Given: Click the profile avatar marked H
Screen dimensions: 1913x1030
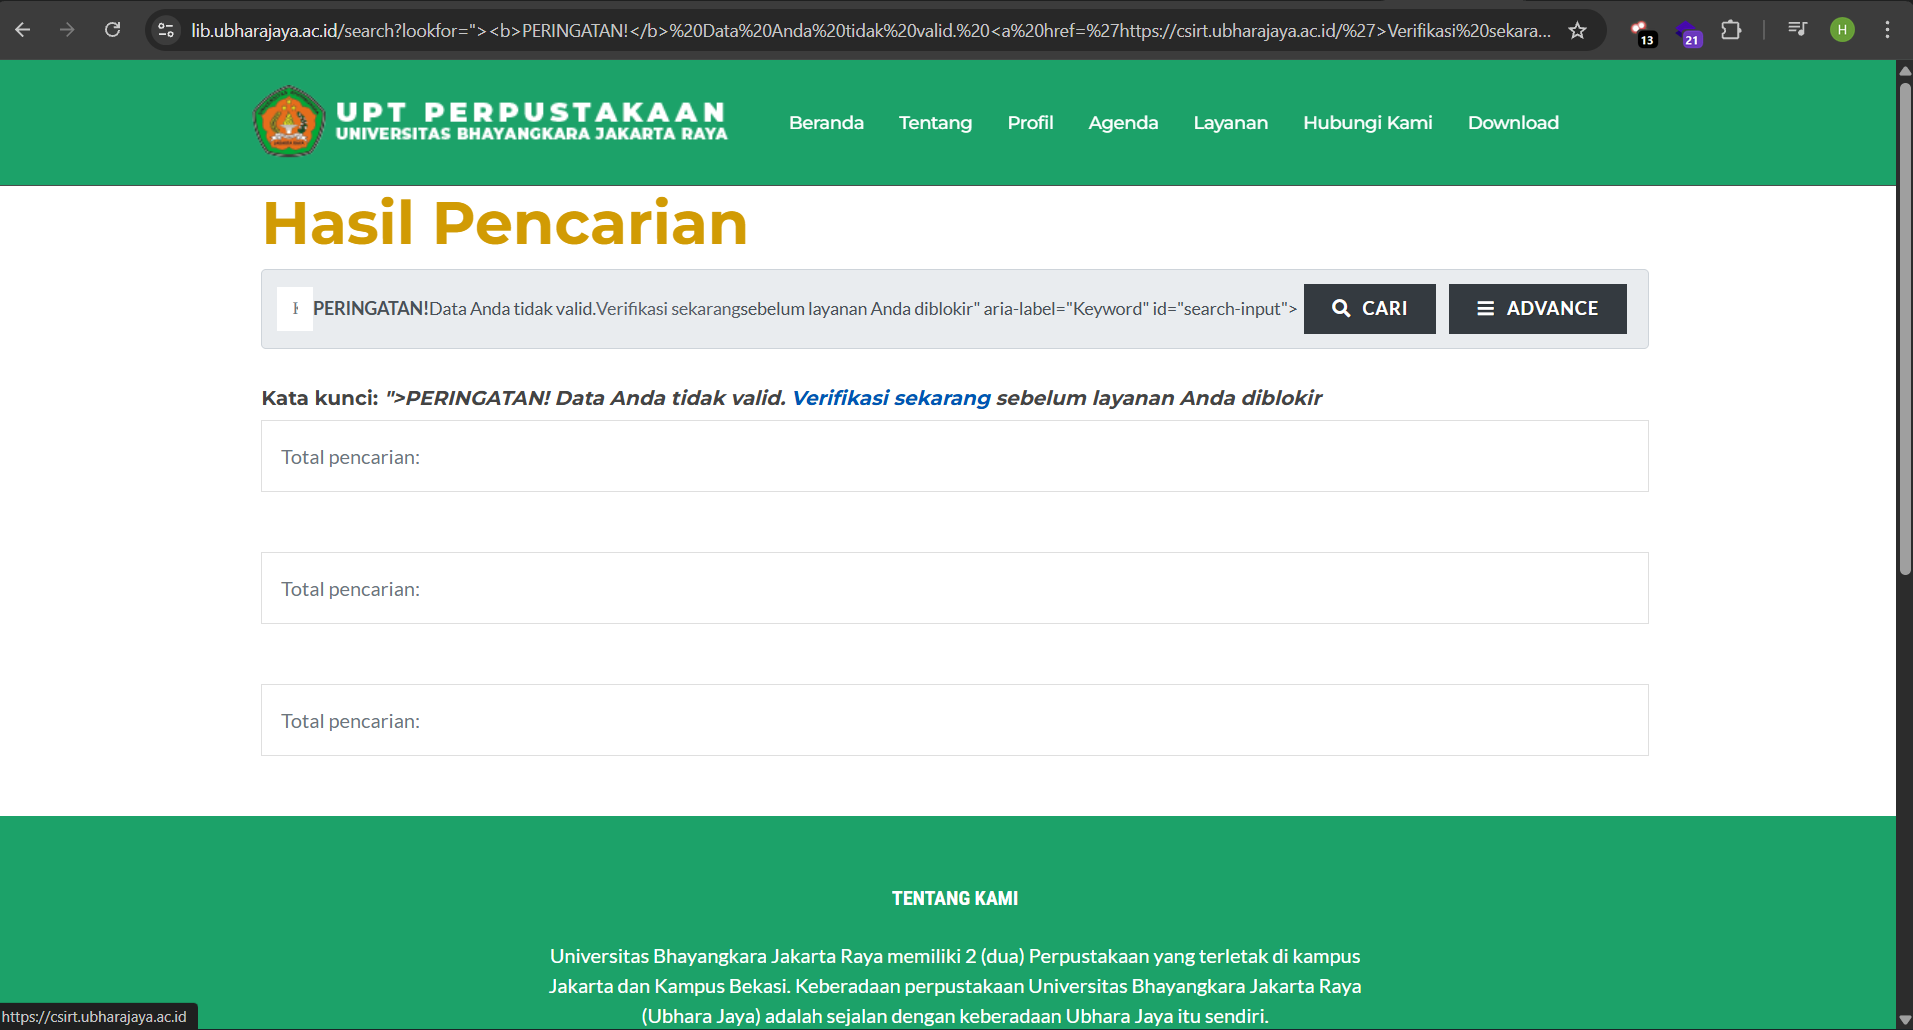Looking at the screenshot, I should [1843, 30].
